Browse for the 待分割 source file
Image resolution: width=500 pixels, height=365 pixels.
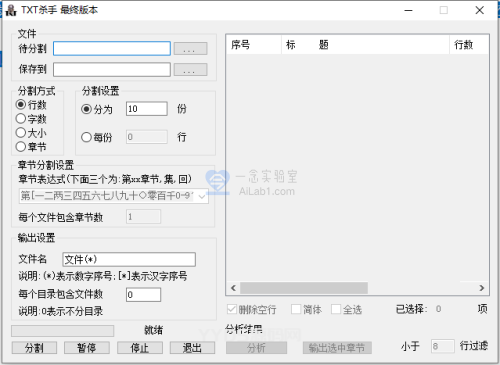[190, 49]
